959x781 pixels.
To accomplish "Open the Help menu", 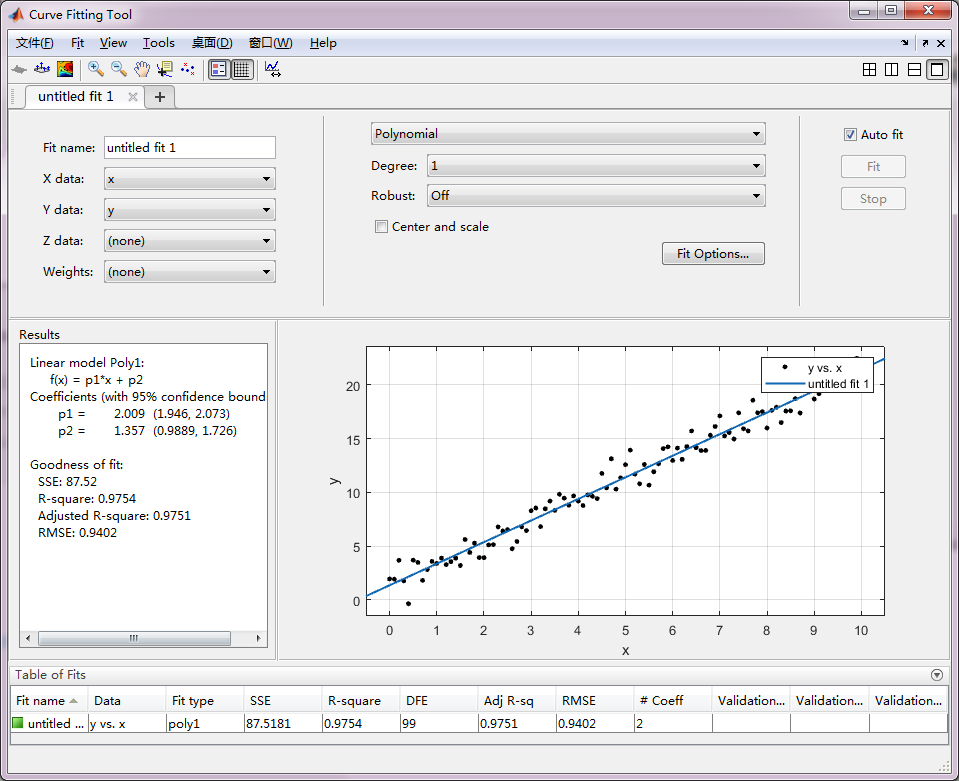I will tap(323, 43).
